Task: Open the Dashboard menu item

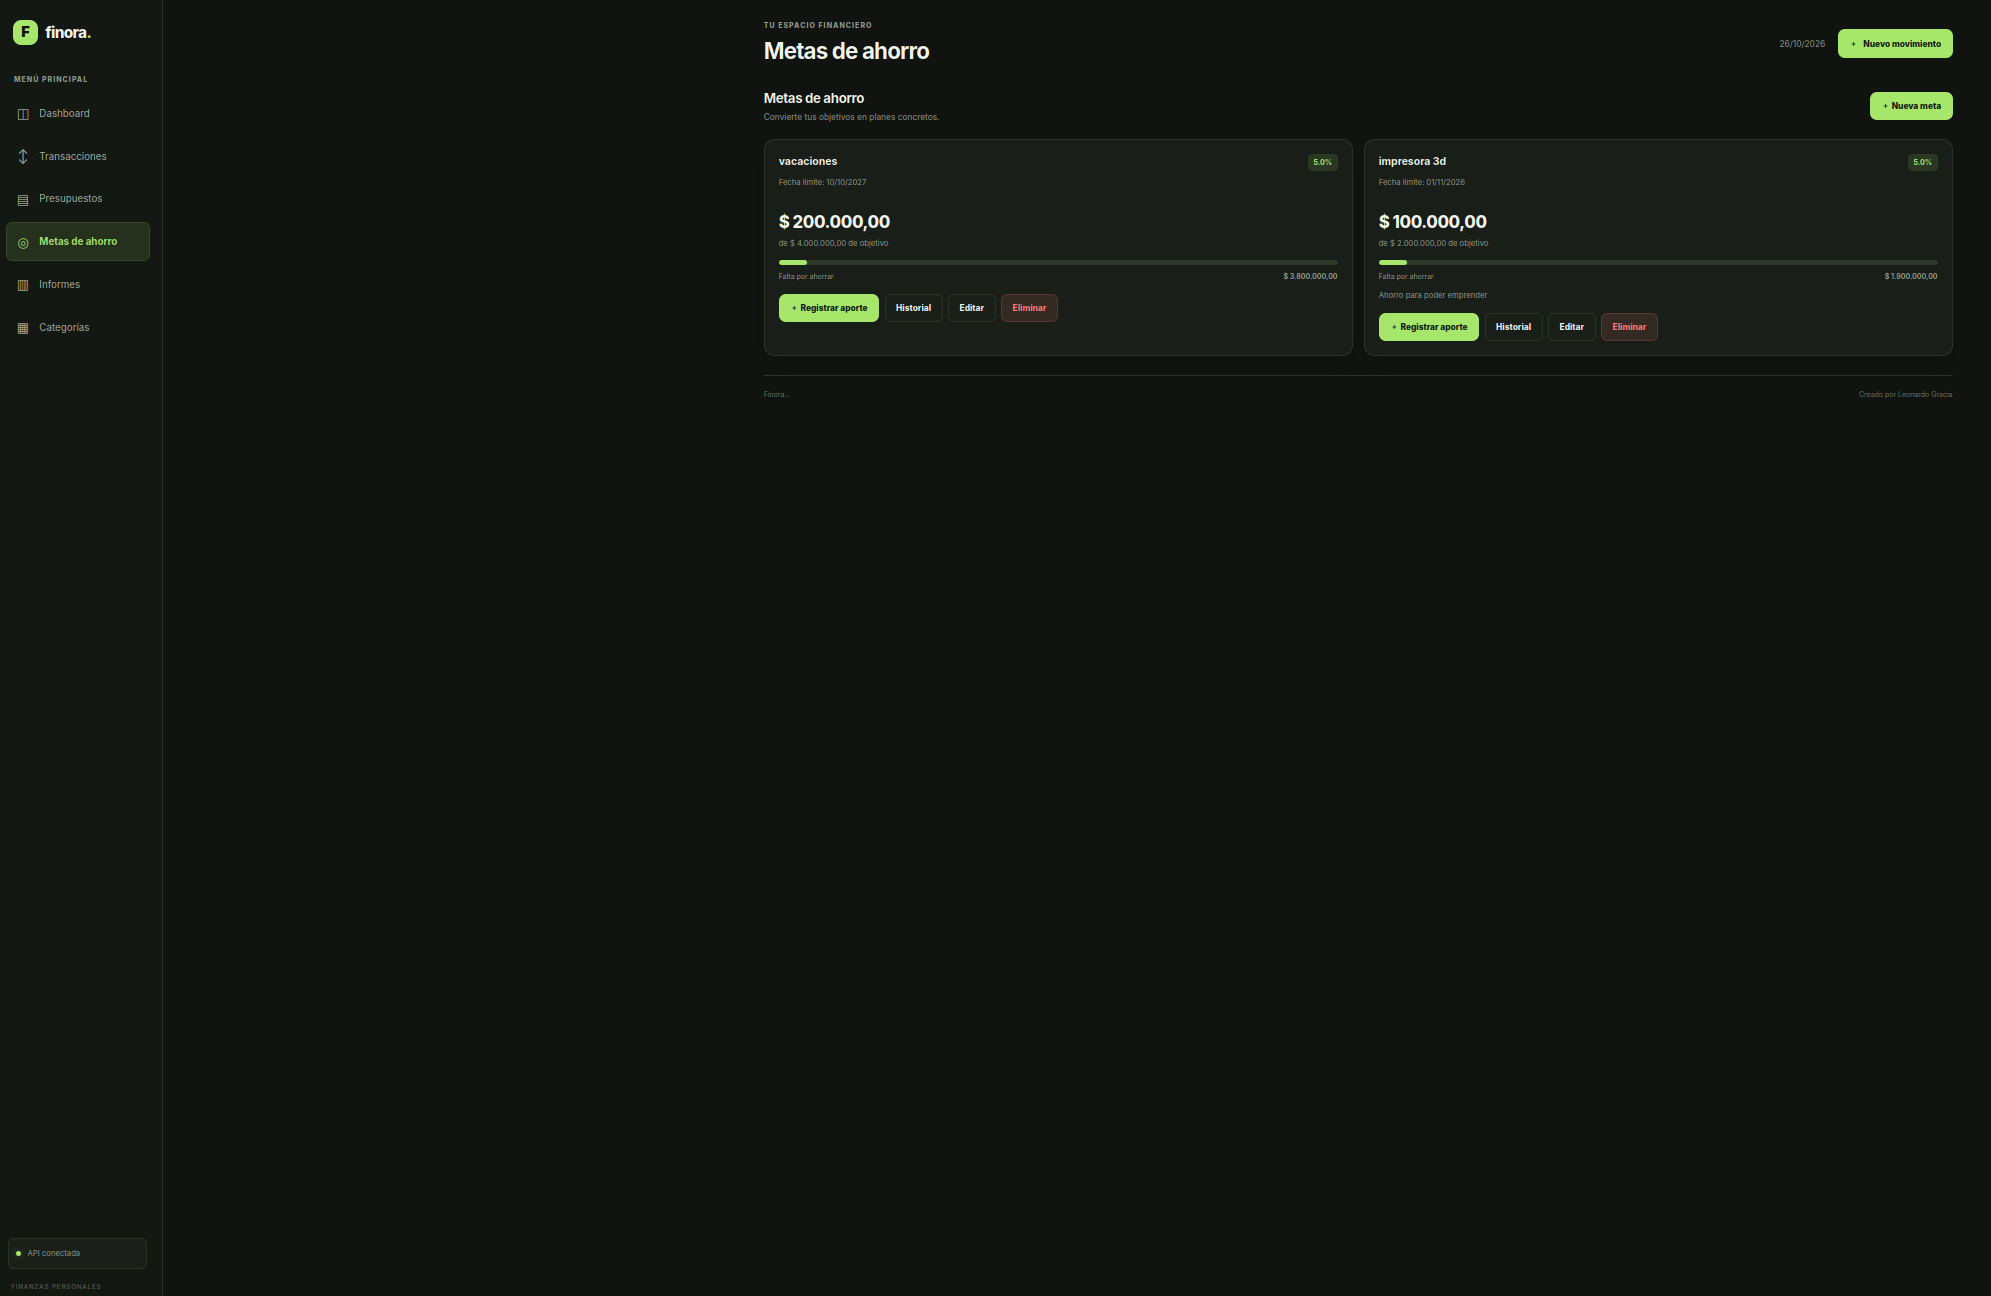Action: 78,114
